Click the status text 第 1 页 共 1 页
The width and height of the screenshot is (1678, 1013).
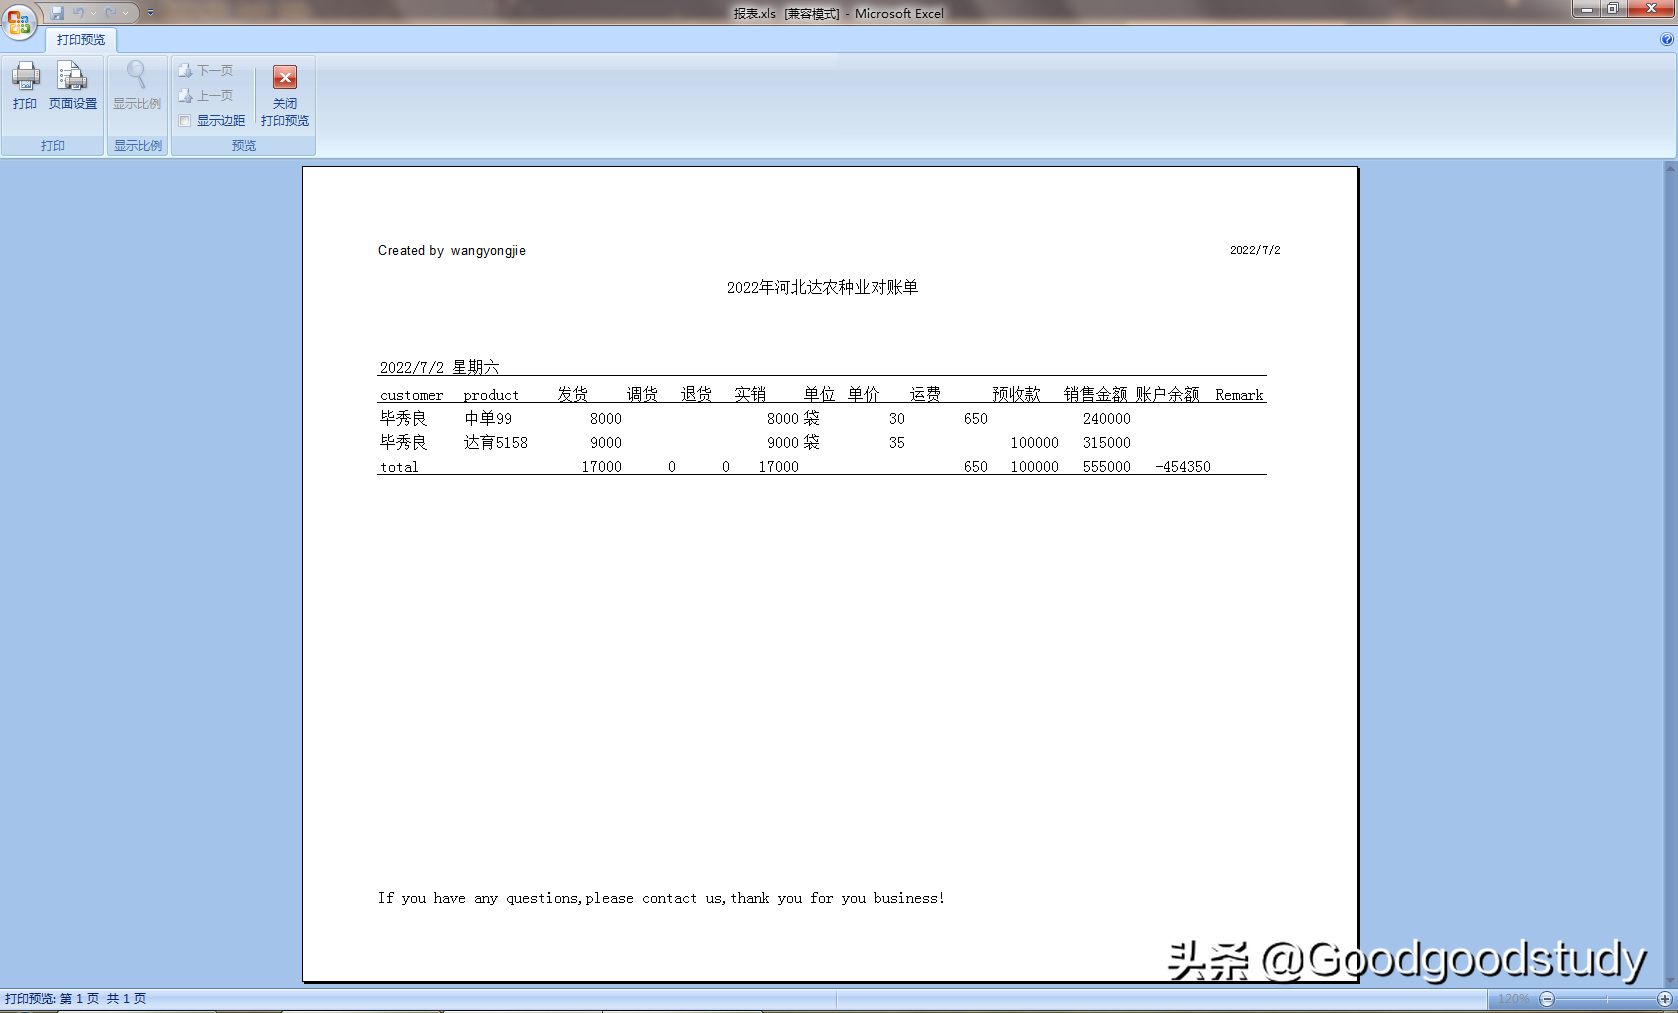103,999
